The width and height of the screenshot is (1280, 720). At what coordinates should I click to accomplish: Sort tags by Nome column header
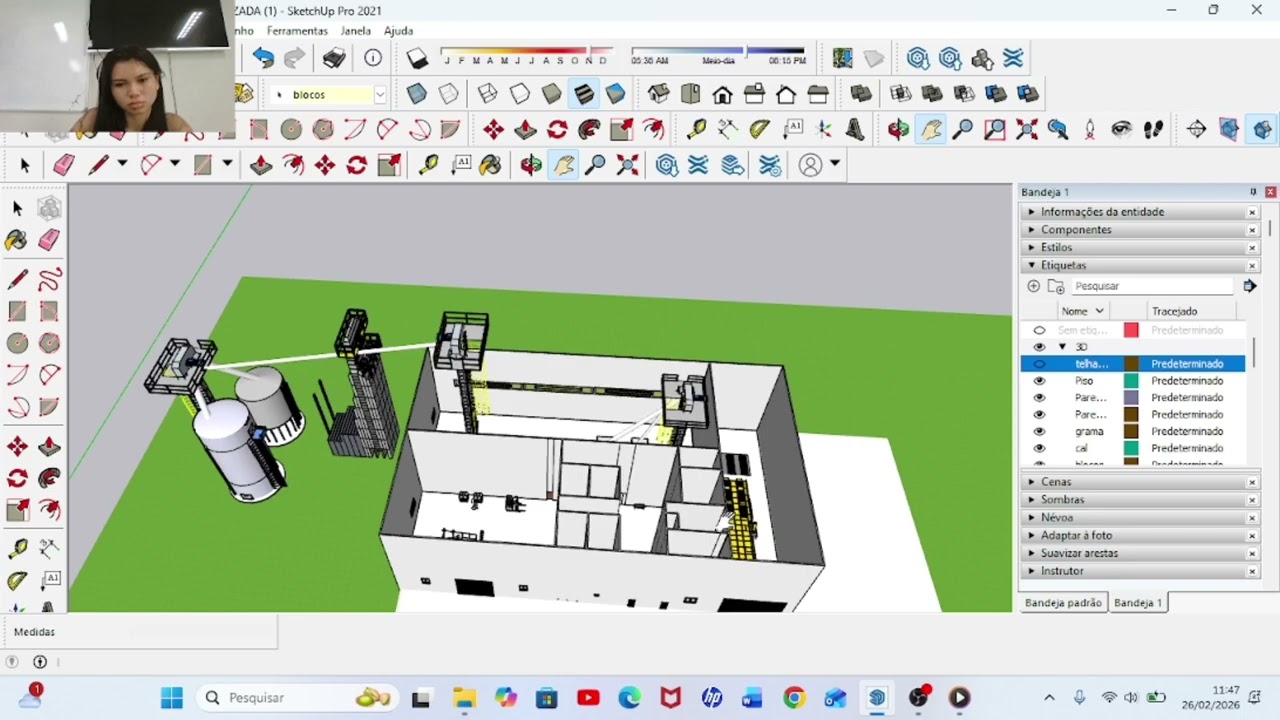click(1082, 311)
